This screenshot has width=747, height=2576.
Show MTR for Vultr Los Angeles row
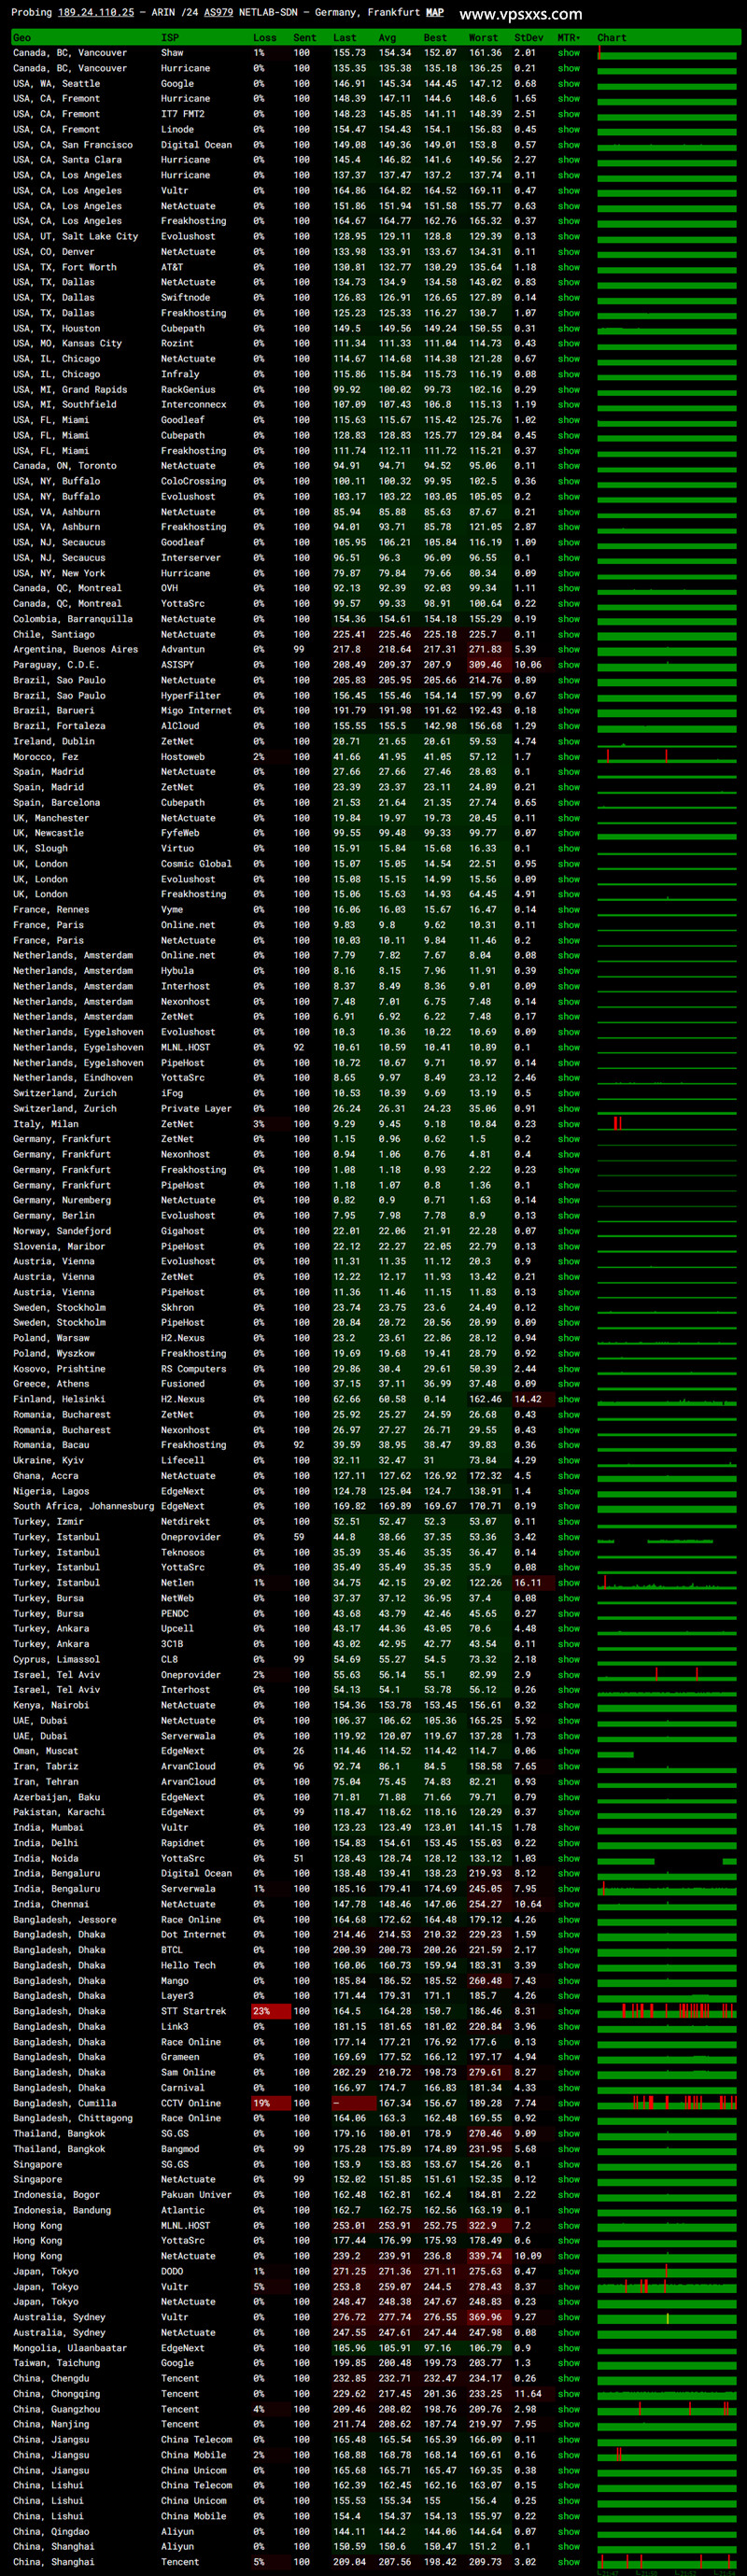click(x=568, y=191)
